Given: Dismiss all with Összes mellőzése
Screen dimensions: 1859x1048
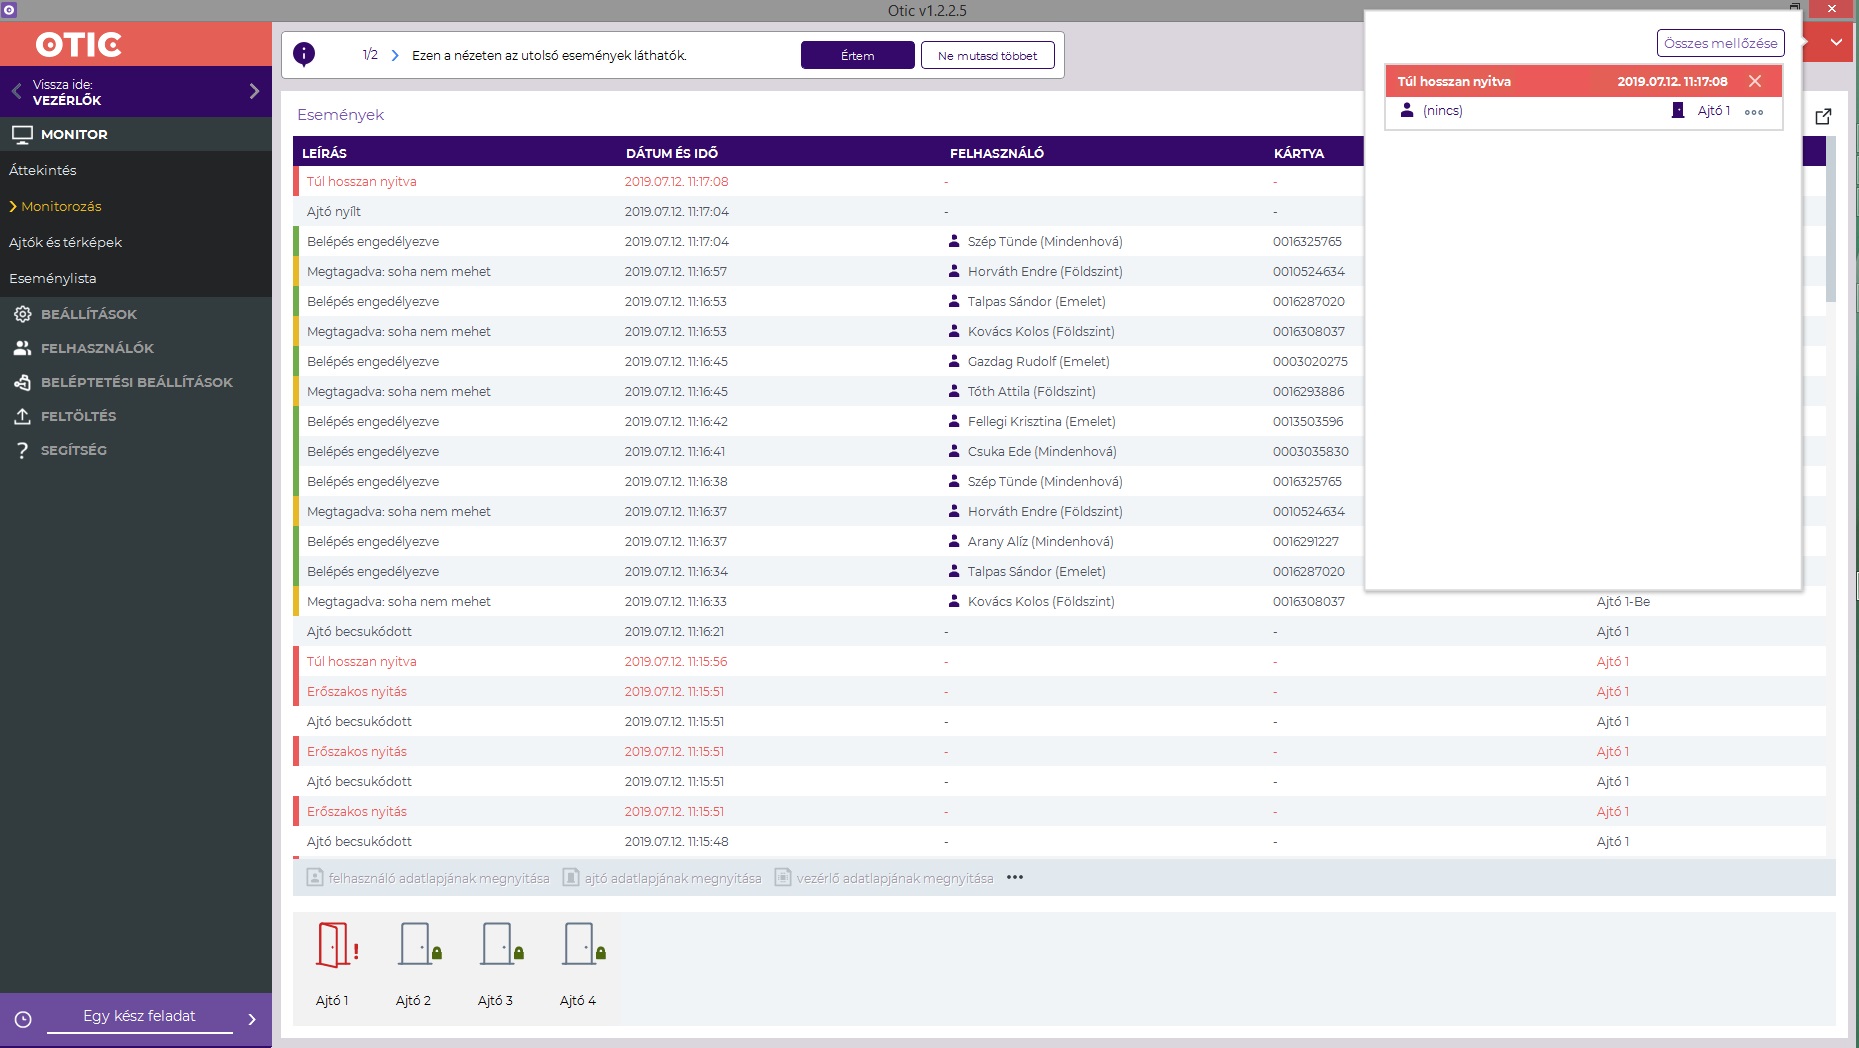Looking at the screenshot, I should pyautogui.click(x=1720, y=43).
